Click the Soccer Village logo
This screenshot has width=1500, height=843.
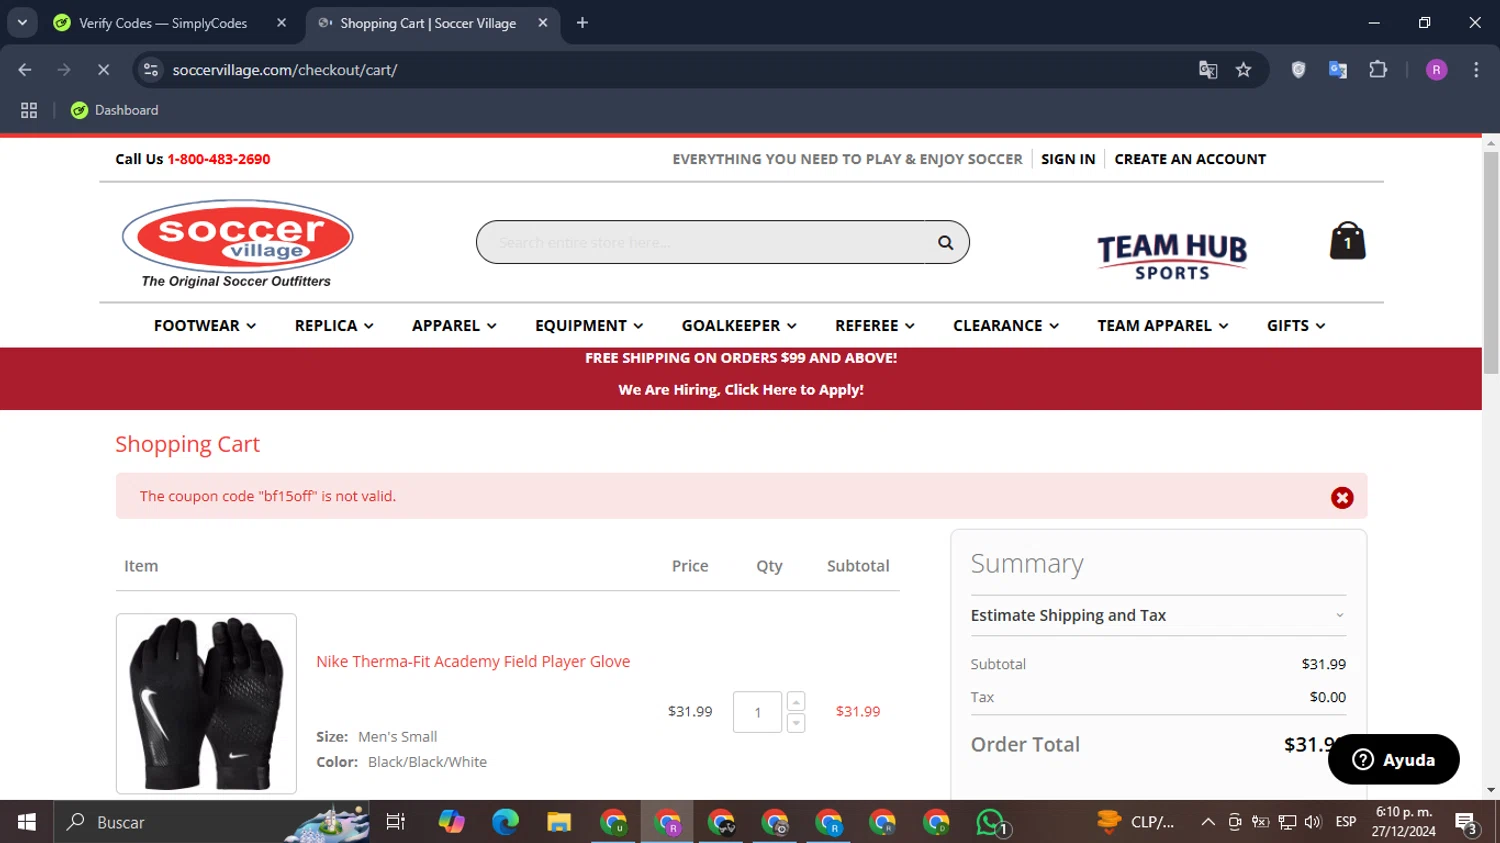click(x=237, y=243)
